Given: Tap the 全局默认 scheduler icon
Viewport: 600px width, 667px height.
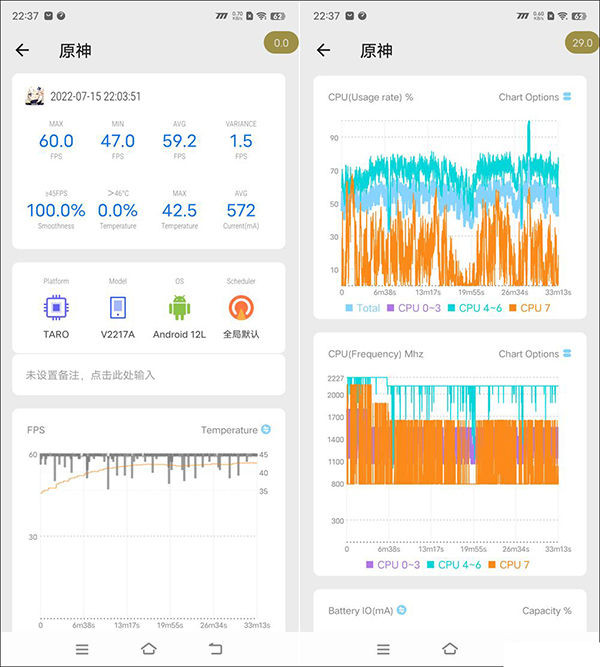Looking at the screenshot, I should 240,306.
